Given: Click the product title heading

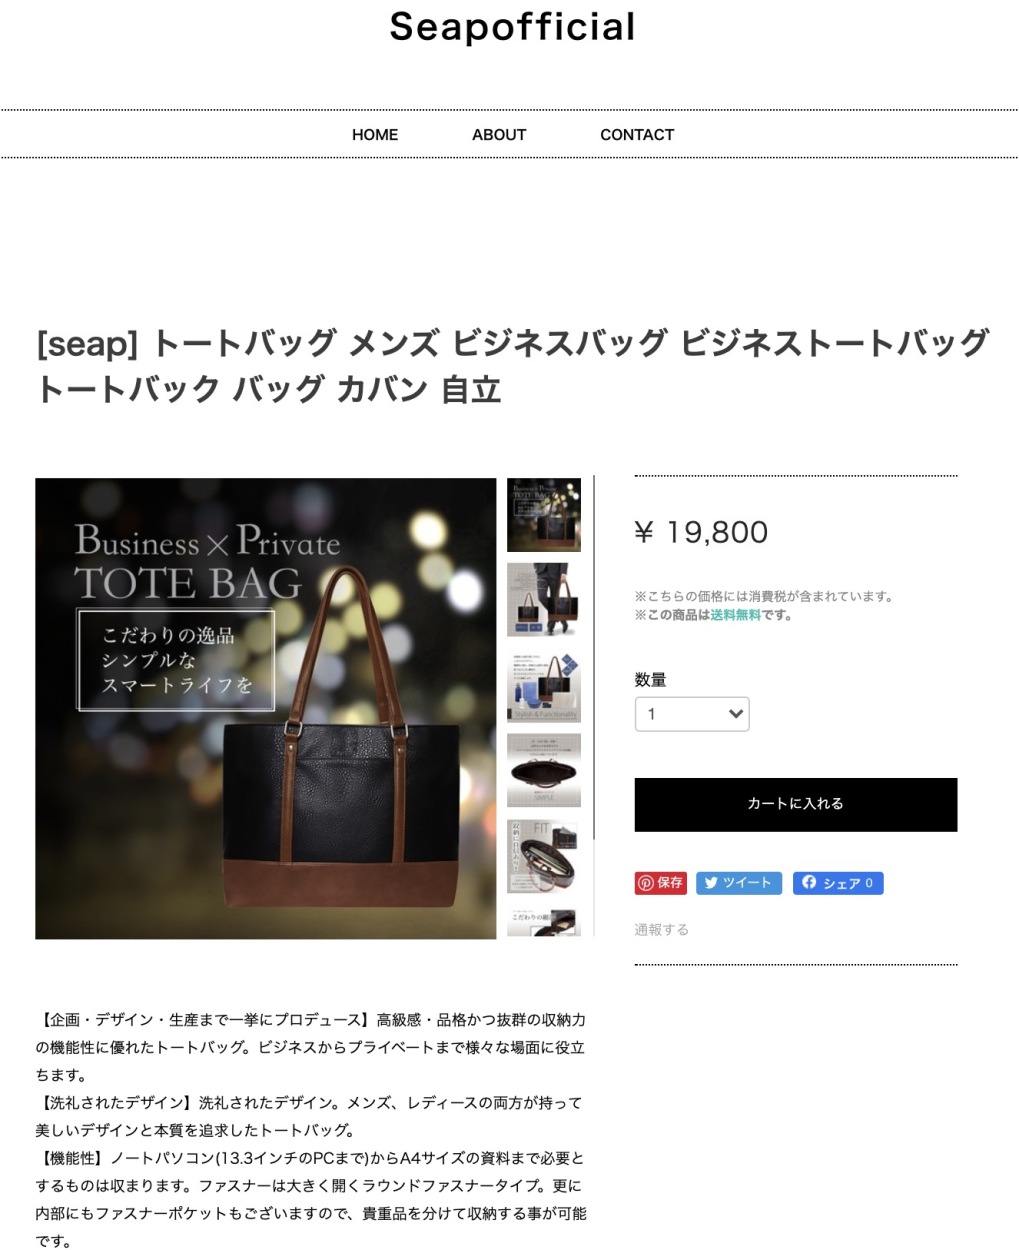Looking at the screenshot, I should (512, 366).
